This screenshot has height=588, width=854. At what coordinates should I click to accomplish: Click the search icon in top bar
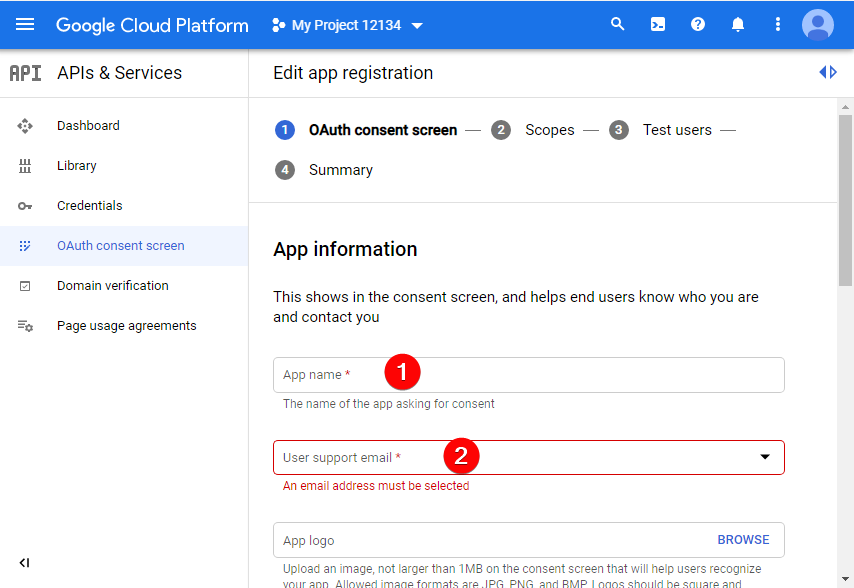click(617, 23)
